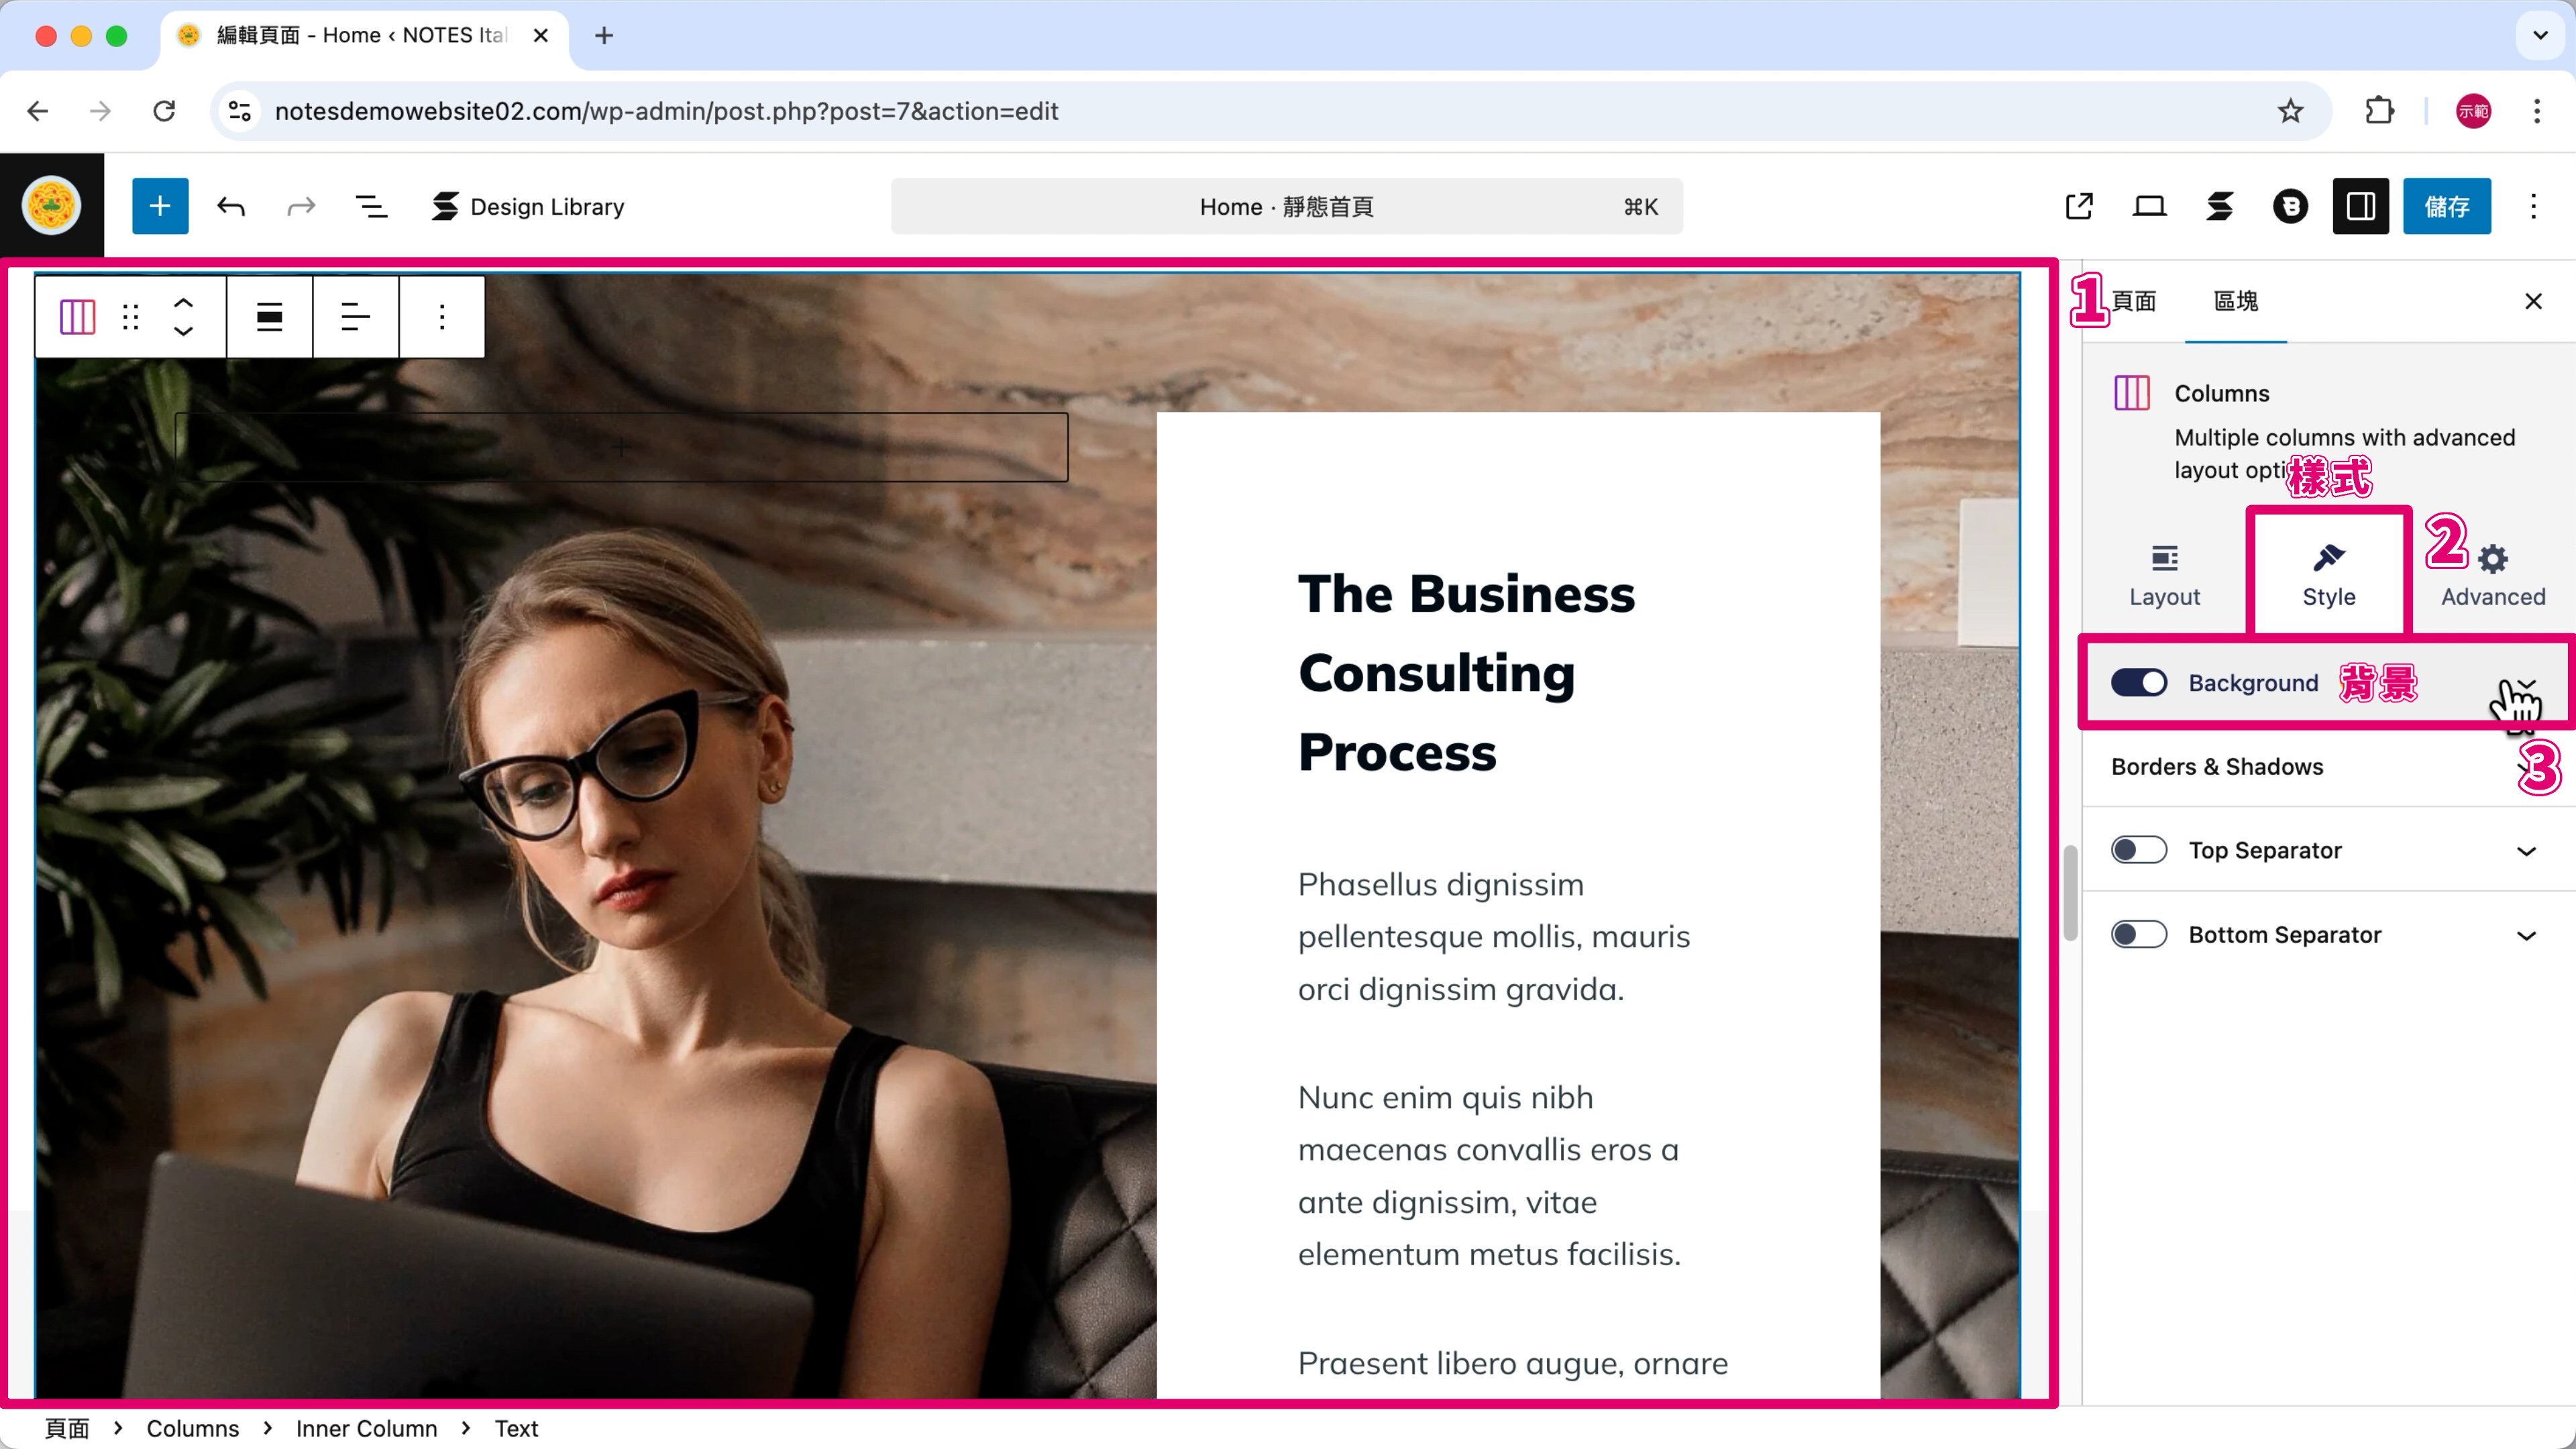Toggle the settings sidebar panel icon
This screenshot has height=1449, width=2576.
coord(2361,206)
